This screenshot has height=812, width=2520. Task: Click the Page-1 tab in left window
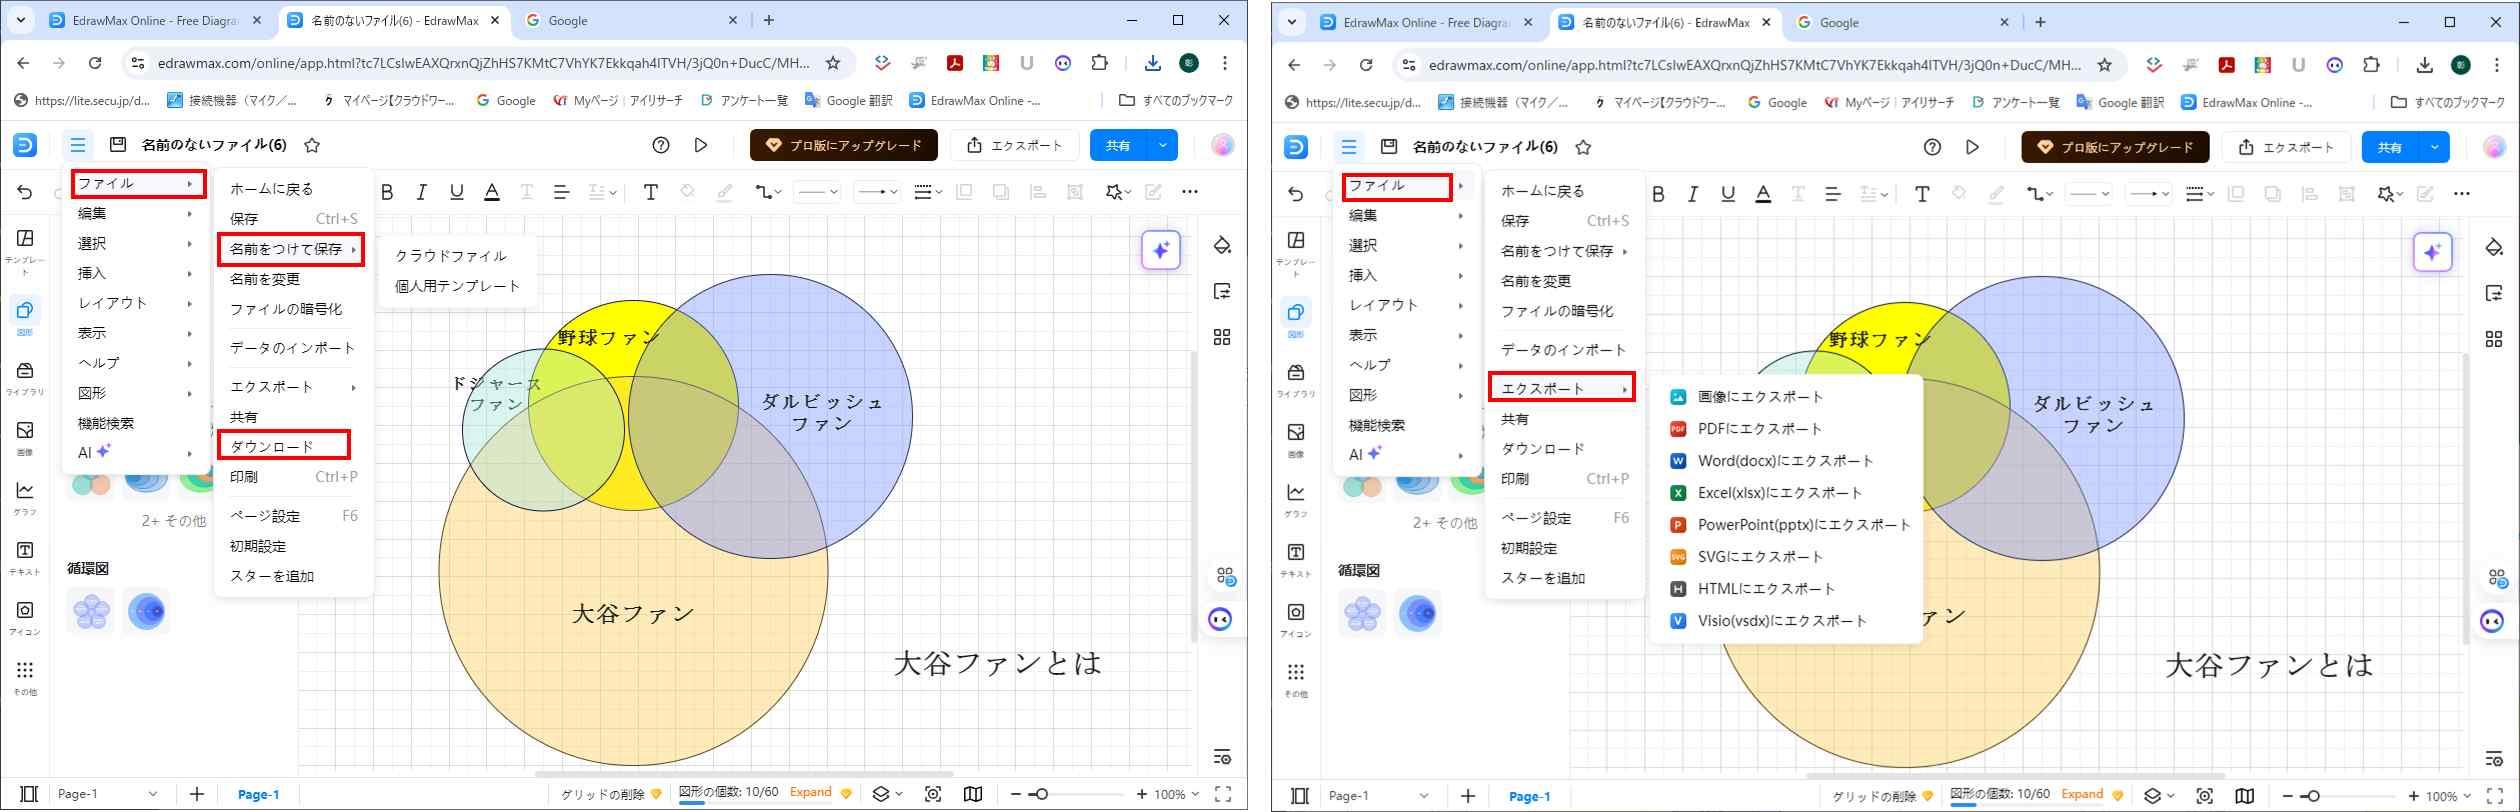point(258,794)
